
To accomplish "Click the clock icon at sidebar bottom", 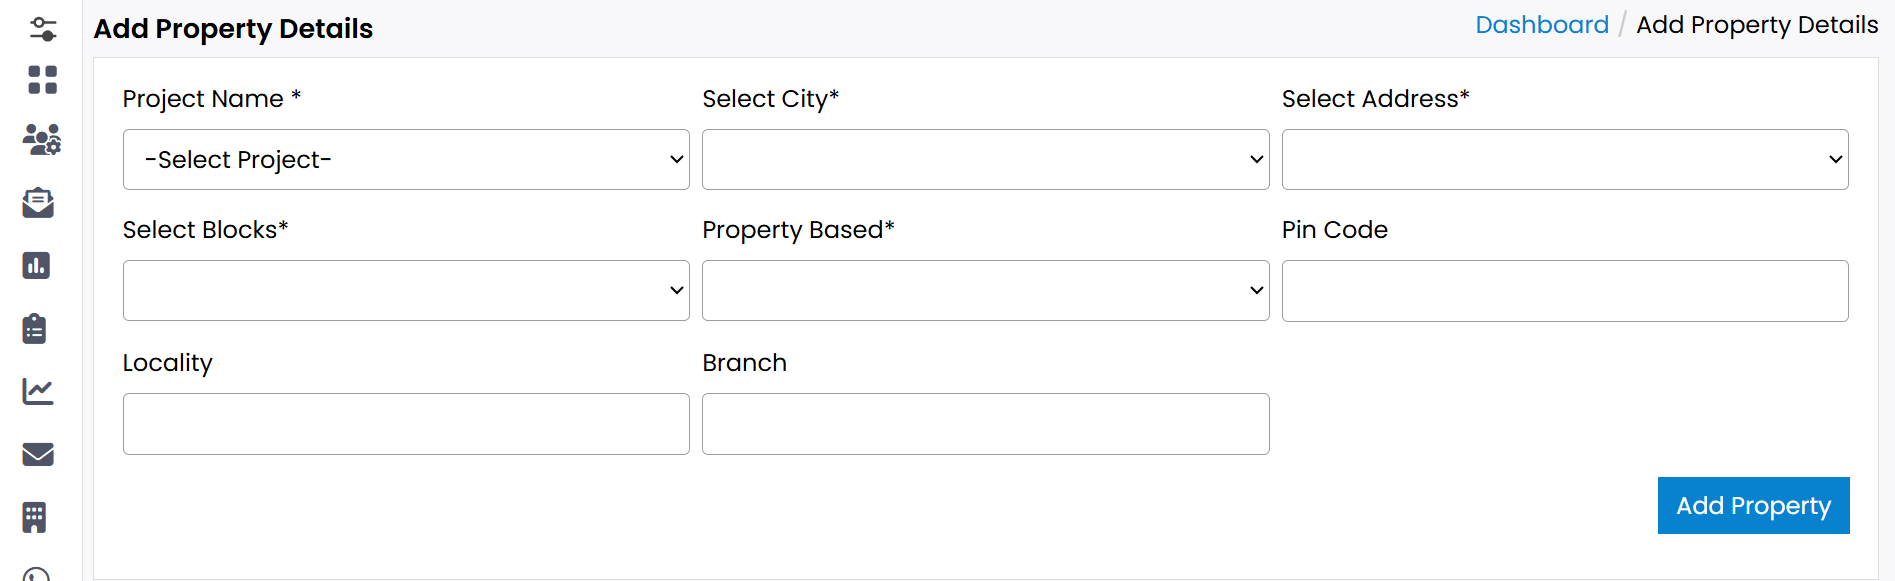I will [38, 574].
